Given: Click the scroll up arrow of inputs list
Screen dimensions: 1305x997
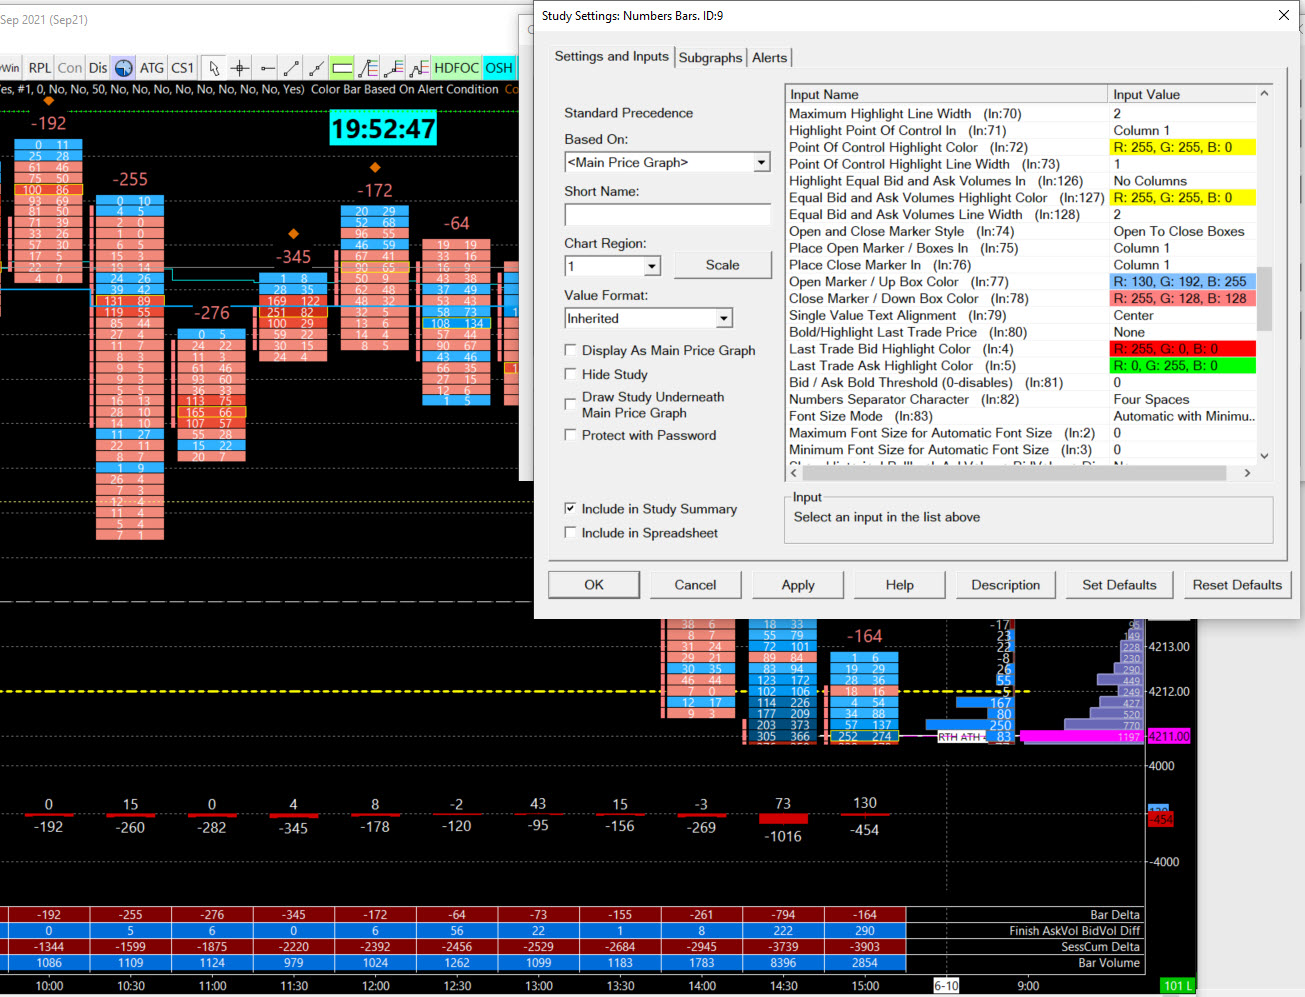Looking at the screenshot, I should click(1264, 94).
